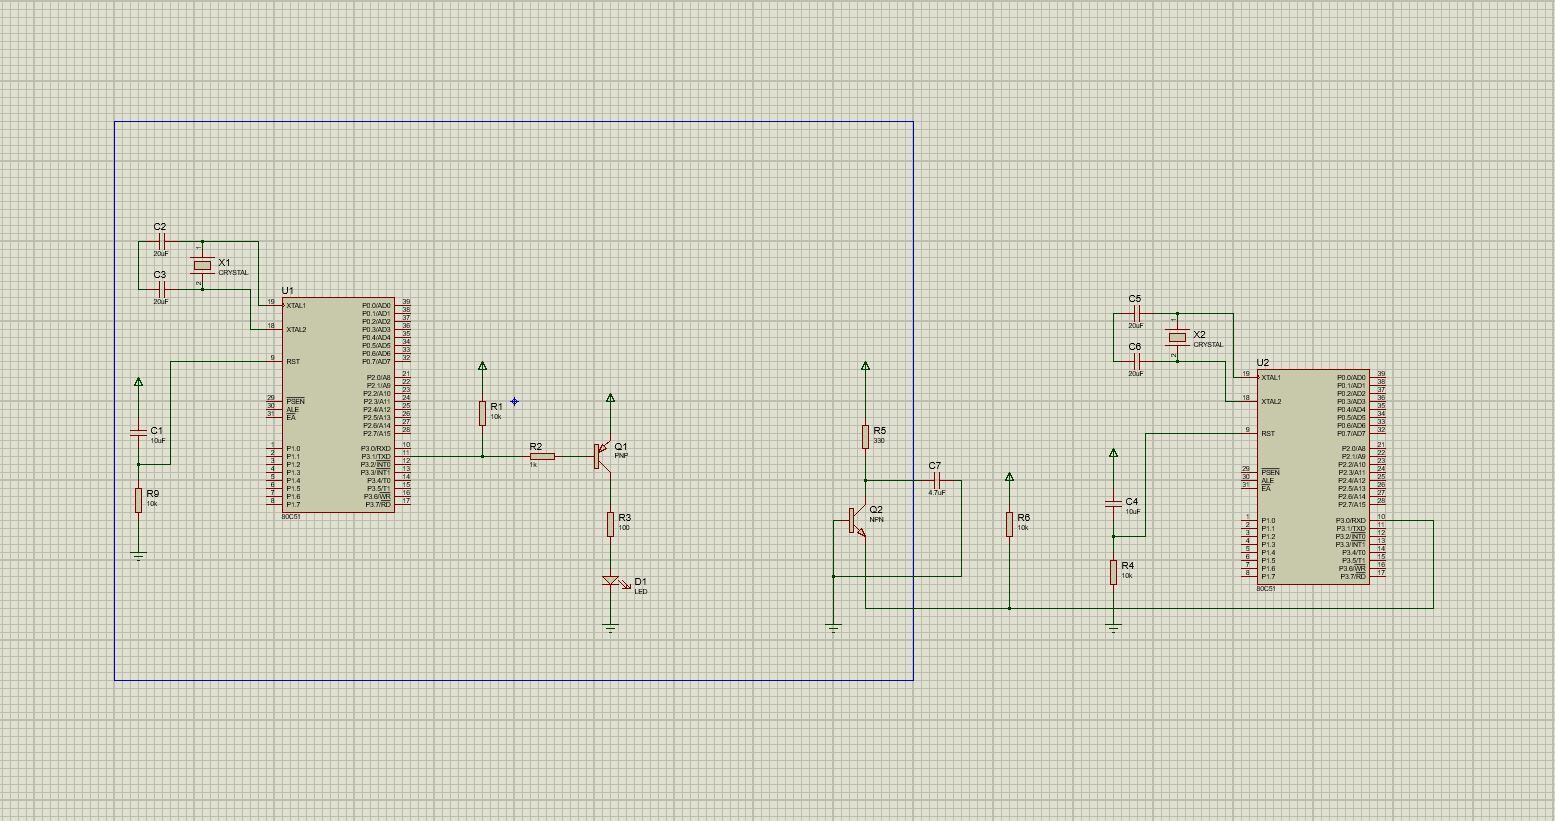Image resolution: width=1555 pixels, height=821 pixels.
Task: Click U2's "P2.0/A8" pin label
Action: click(1354, 449)
